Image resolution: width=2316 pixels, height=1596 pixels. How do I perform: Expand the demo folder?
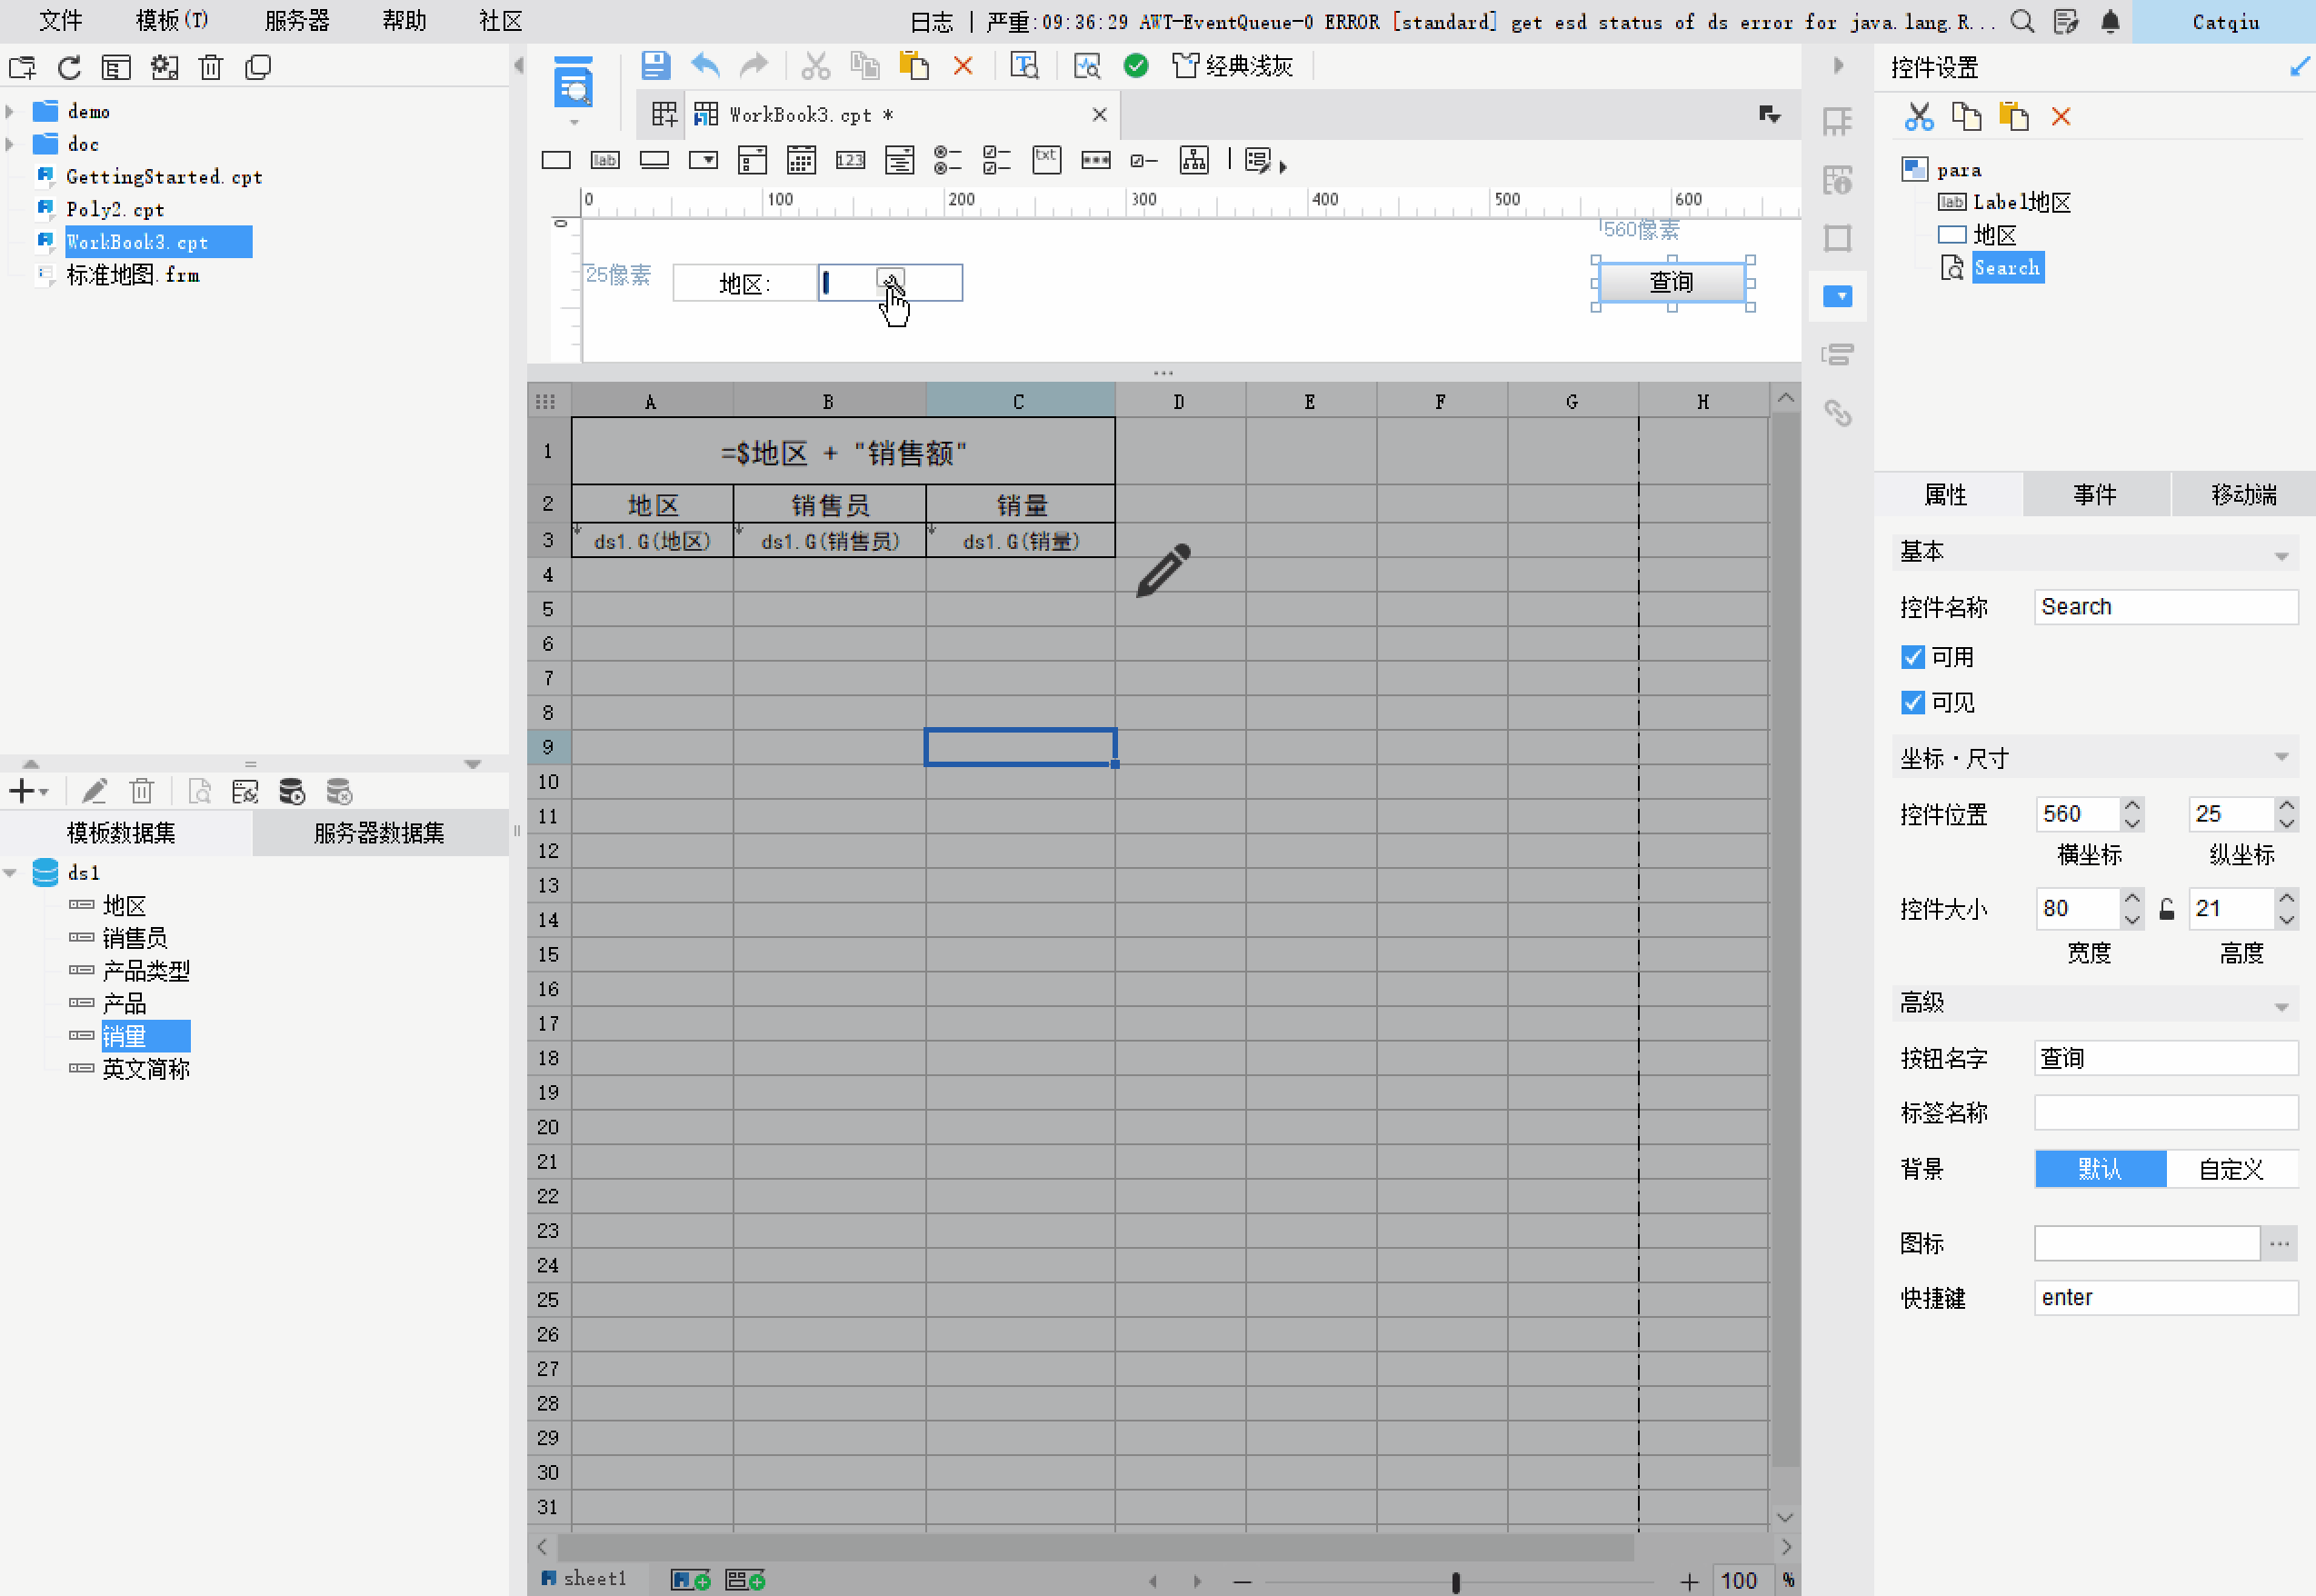pos(10,111)
